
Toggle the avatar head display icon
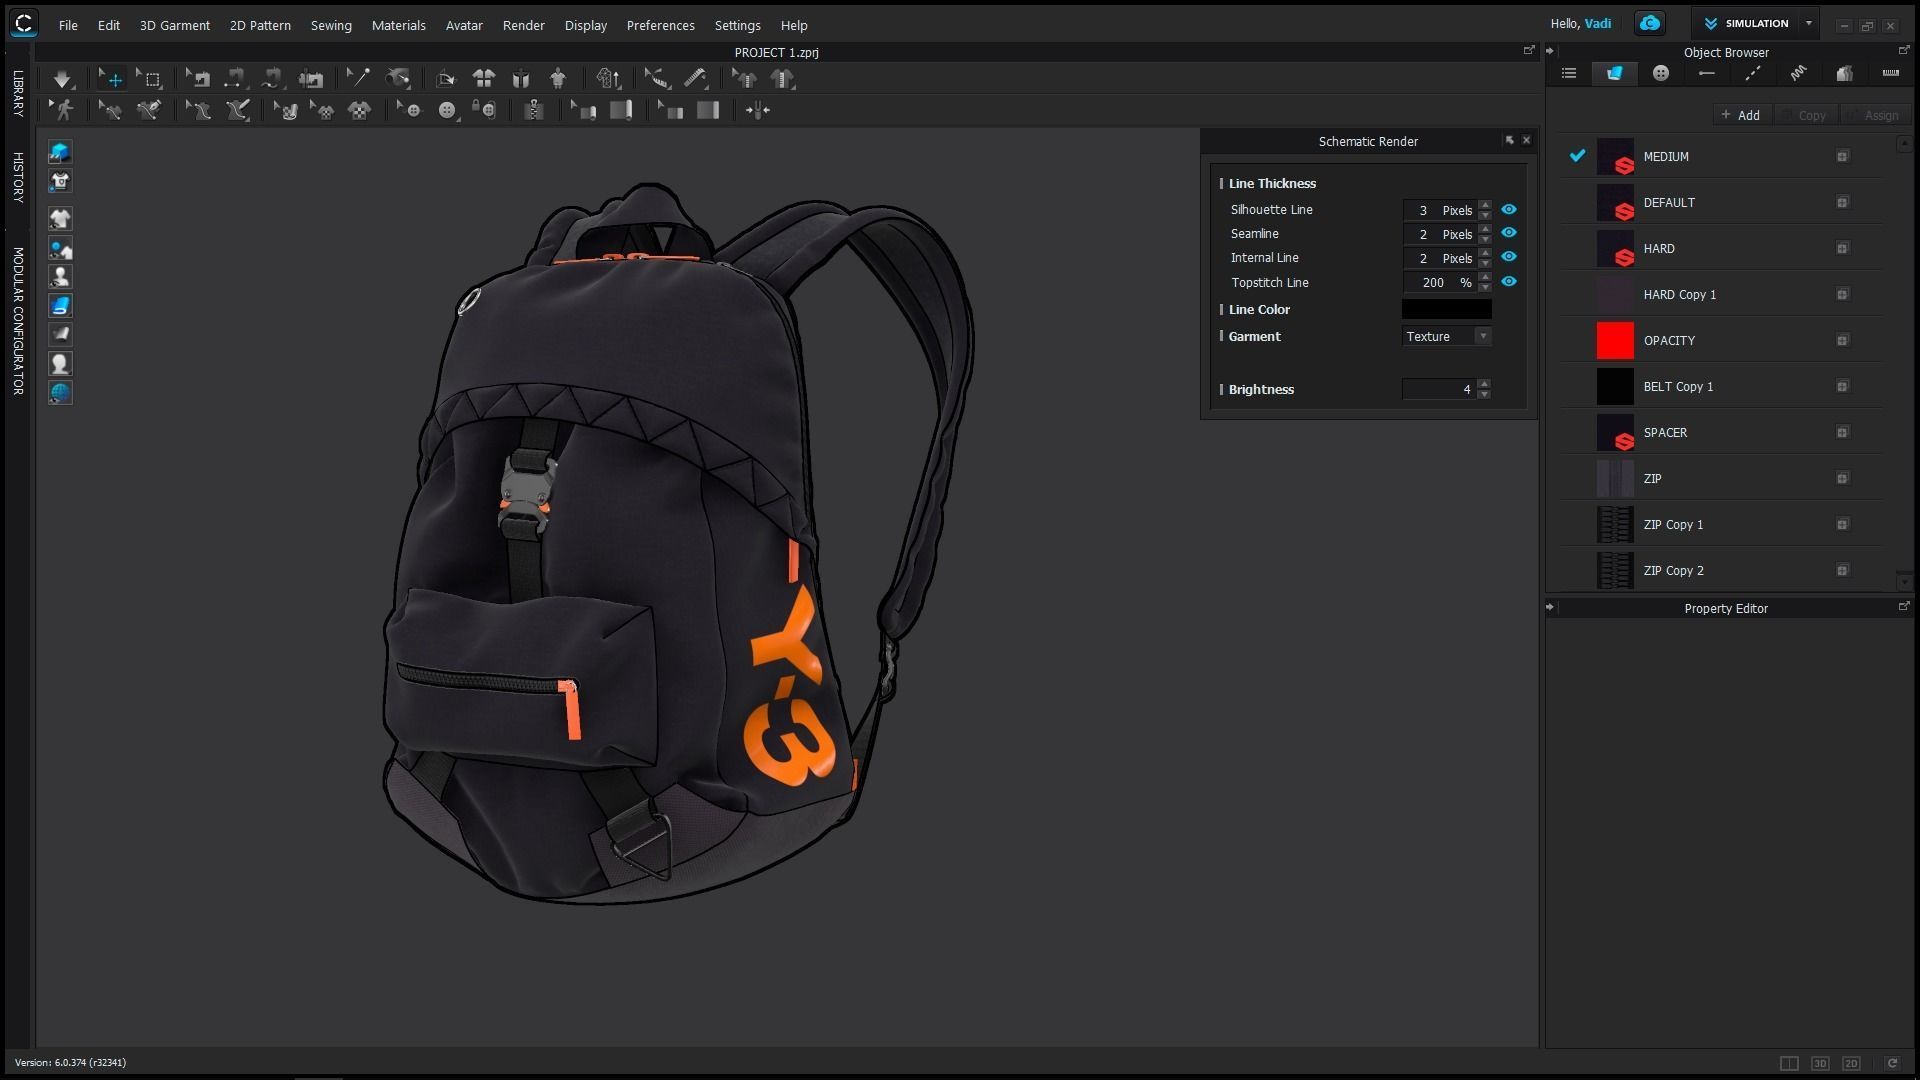click(x=60, y=364)
